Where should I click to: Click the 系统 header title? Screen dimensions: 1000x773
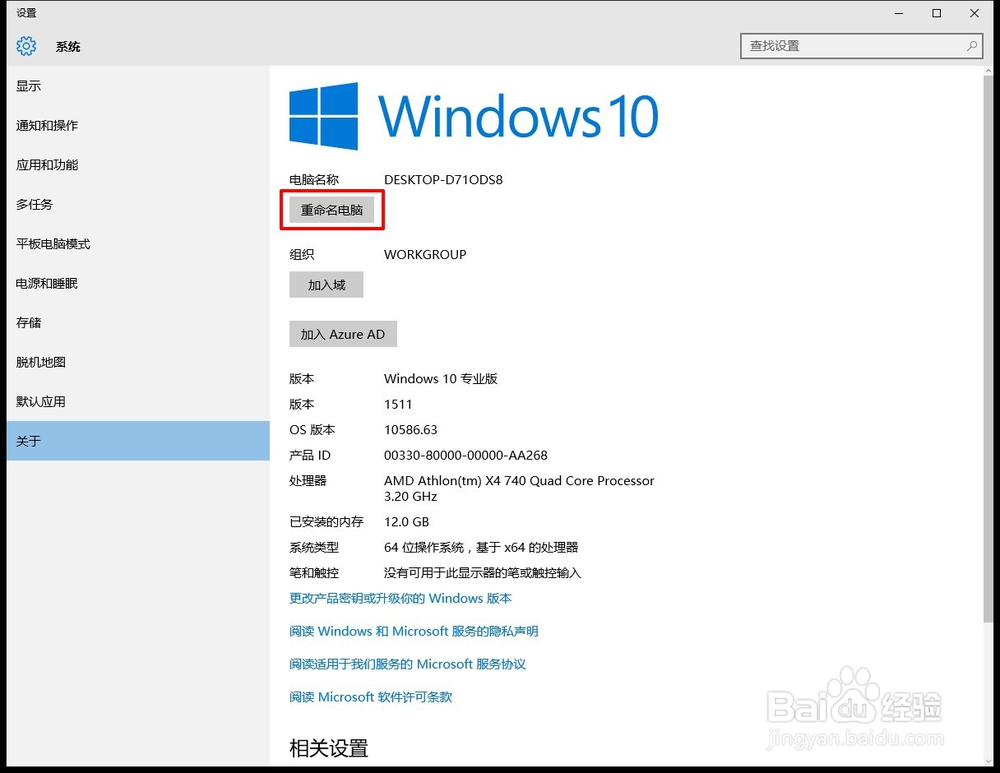(68, 47)
